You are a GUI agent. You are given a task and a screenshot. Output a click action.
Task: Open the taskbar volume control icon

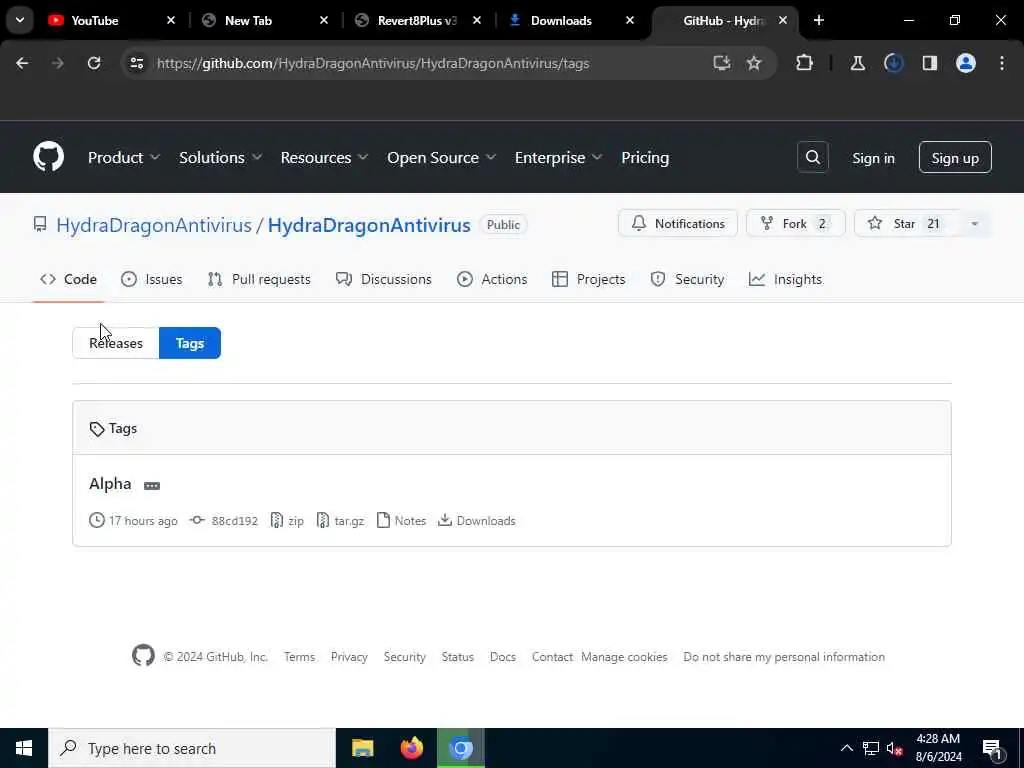(894, 748)
